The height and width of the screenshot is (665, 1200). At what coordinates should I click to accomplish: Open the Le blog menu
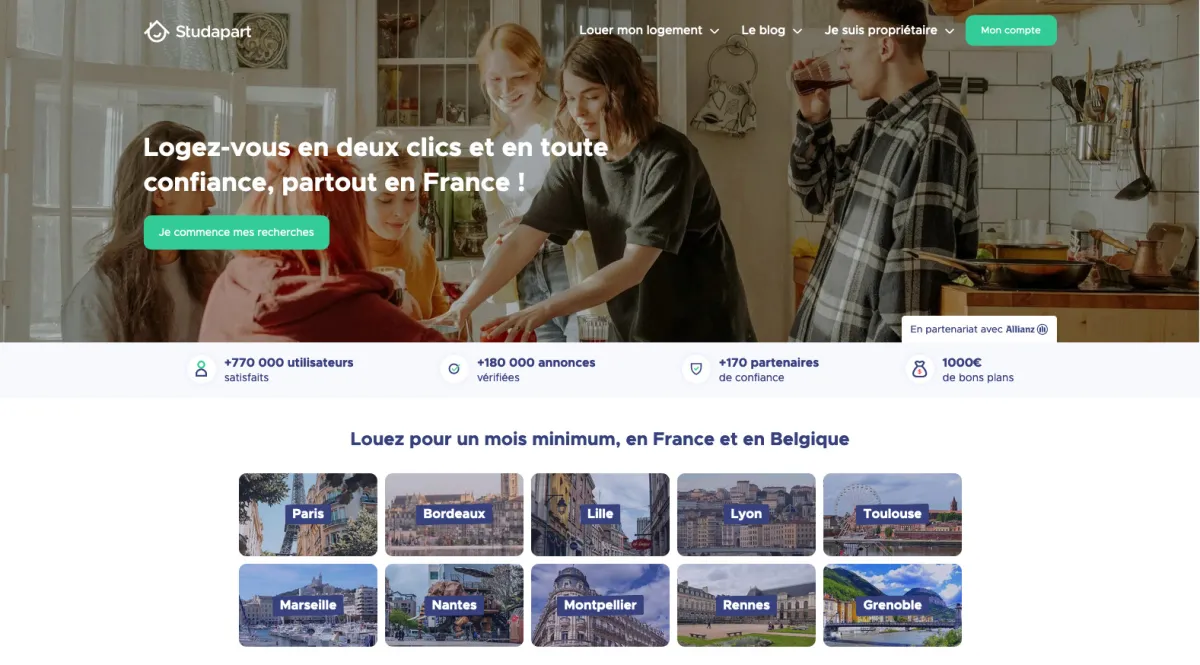click(x=771, y=30)
